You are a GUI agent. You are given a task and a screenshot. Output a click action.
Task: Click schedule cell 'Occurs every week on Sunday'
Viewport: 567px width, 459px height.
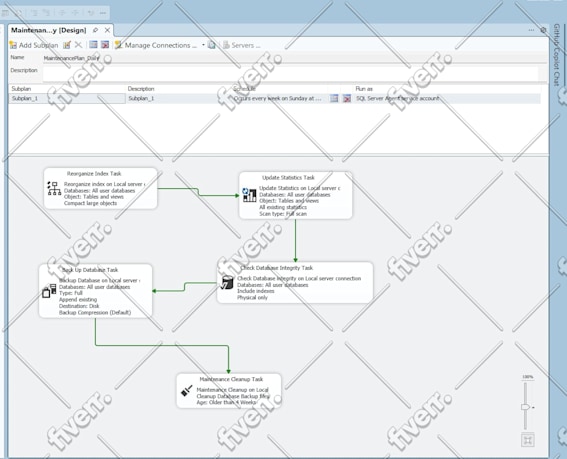click(278, 98)
